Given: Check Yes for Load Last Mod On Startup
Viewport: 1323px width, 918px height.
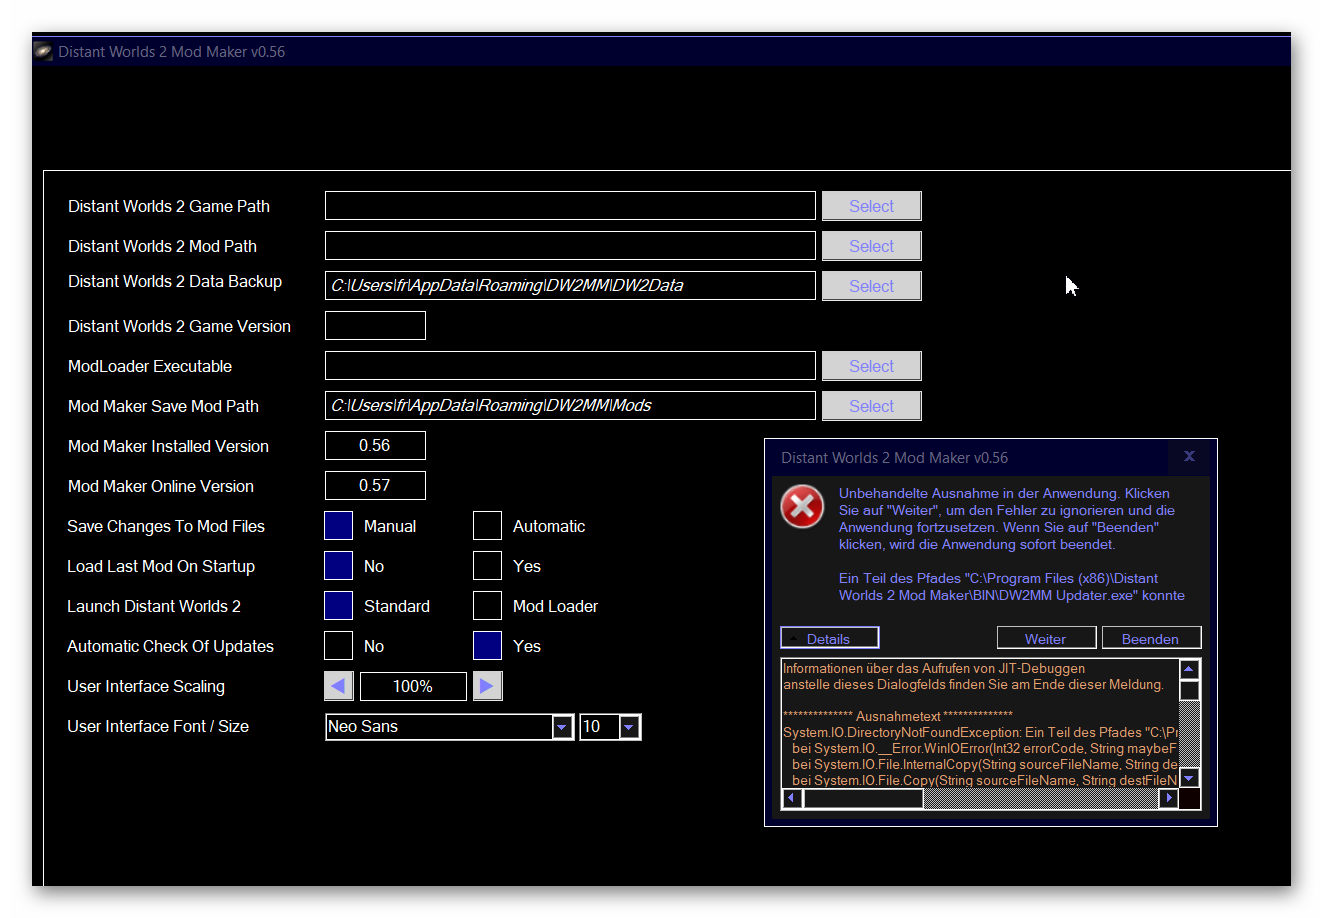Looking at the screenshot, I should click(487, 566).
